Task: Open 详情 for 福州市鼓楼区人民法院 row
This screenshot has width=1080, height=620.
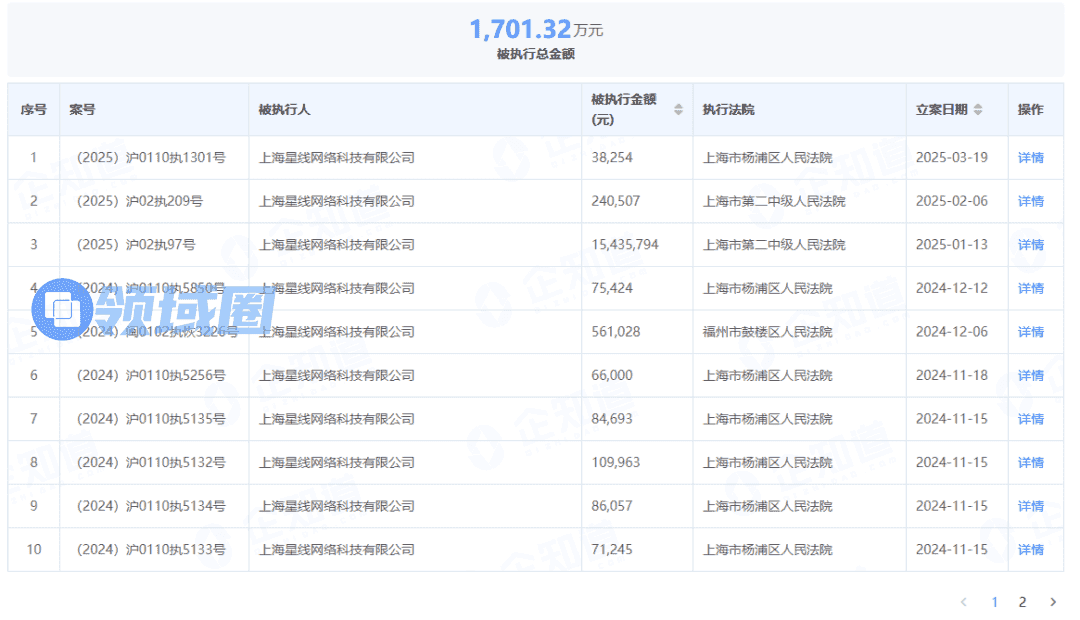Action: [x=1030, y=332]
